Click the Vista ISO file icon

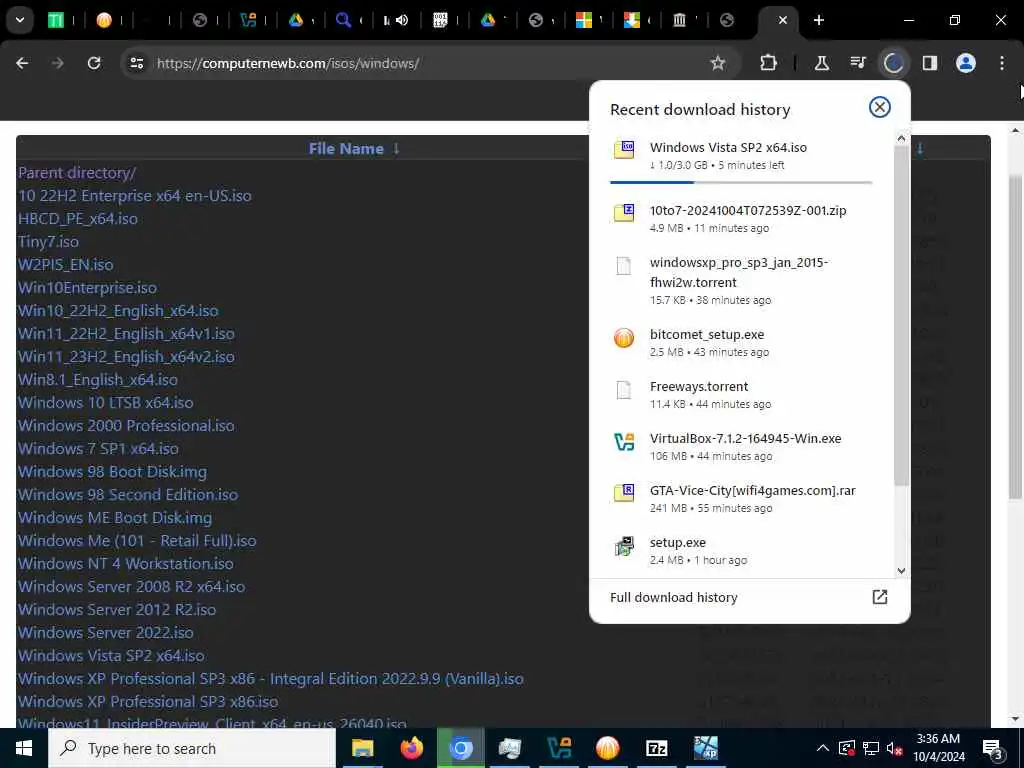(x=624, y=150)
